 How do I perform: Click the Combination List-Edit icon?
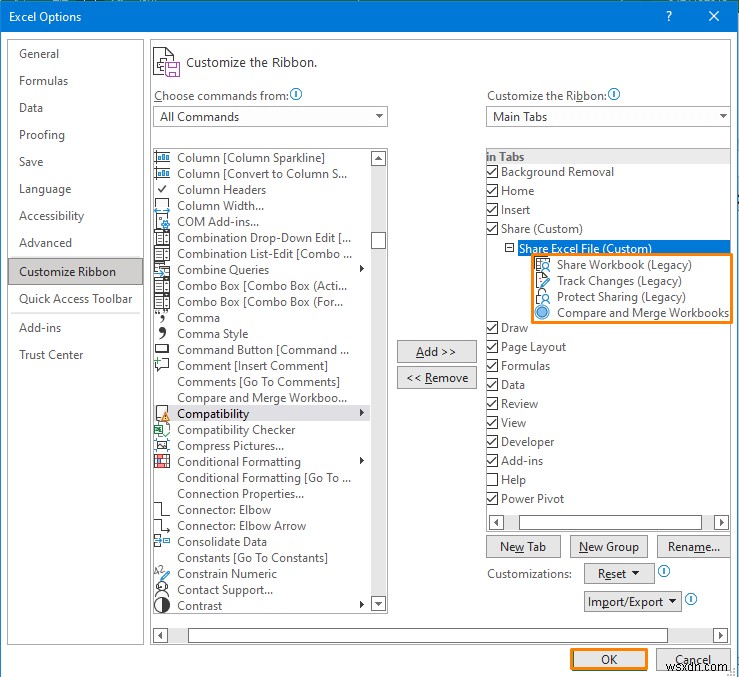pos(162,254)
